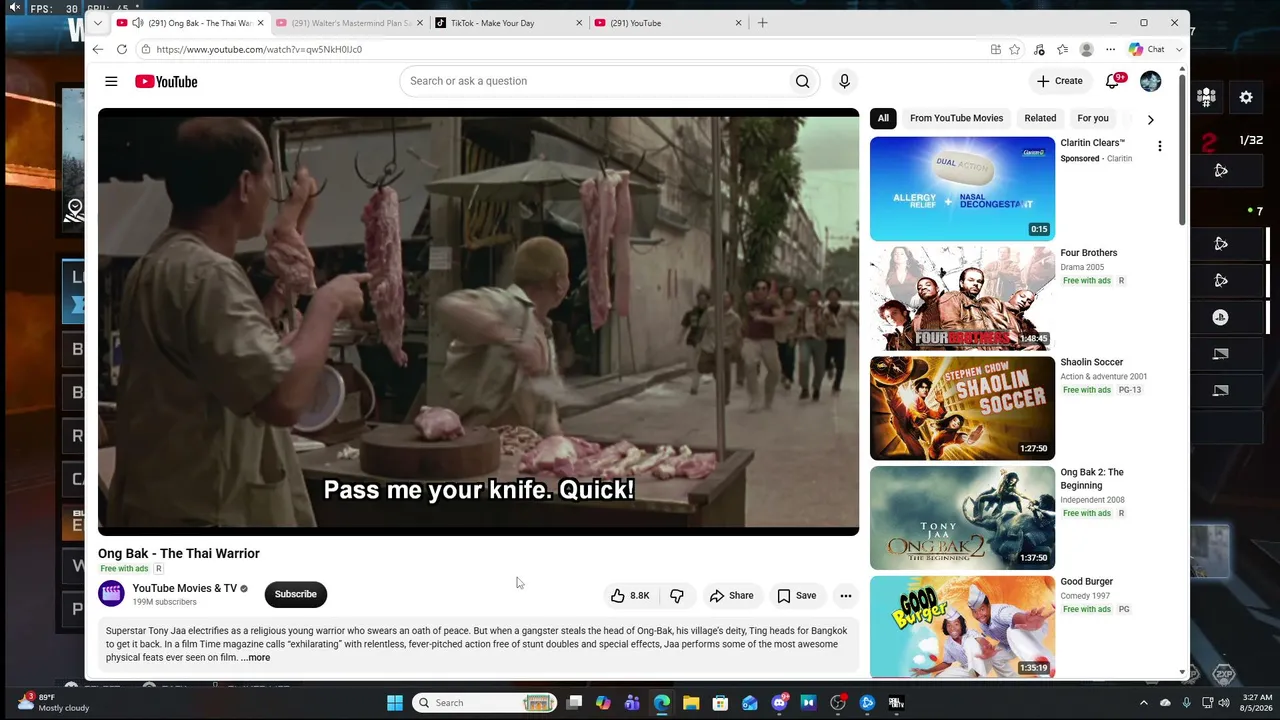Click the Share button
This screenshot has width=1280, height=720.
pos(732,596)
